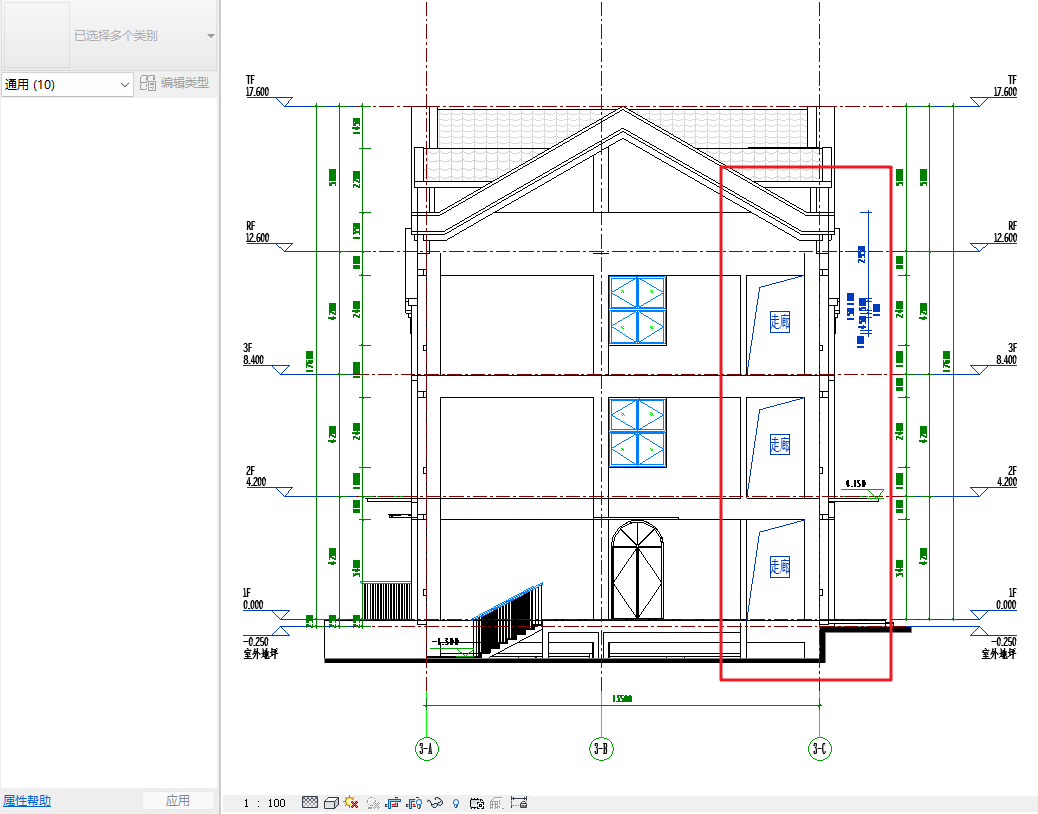Image resolution: width=1038 pixels, height=814 pixels.
Task: Select the third-floor 走廊 room tag
Action: (x=780, y=321)
